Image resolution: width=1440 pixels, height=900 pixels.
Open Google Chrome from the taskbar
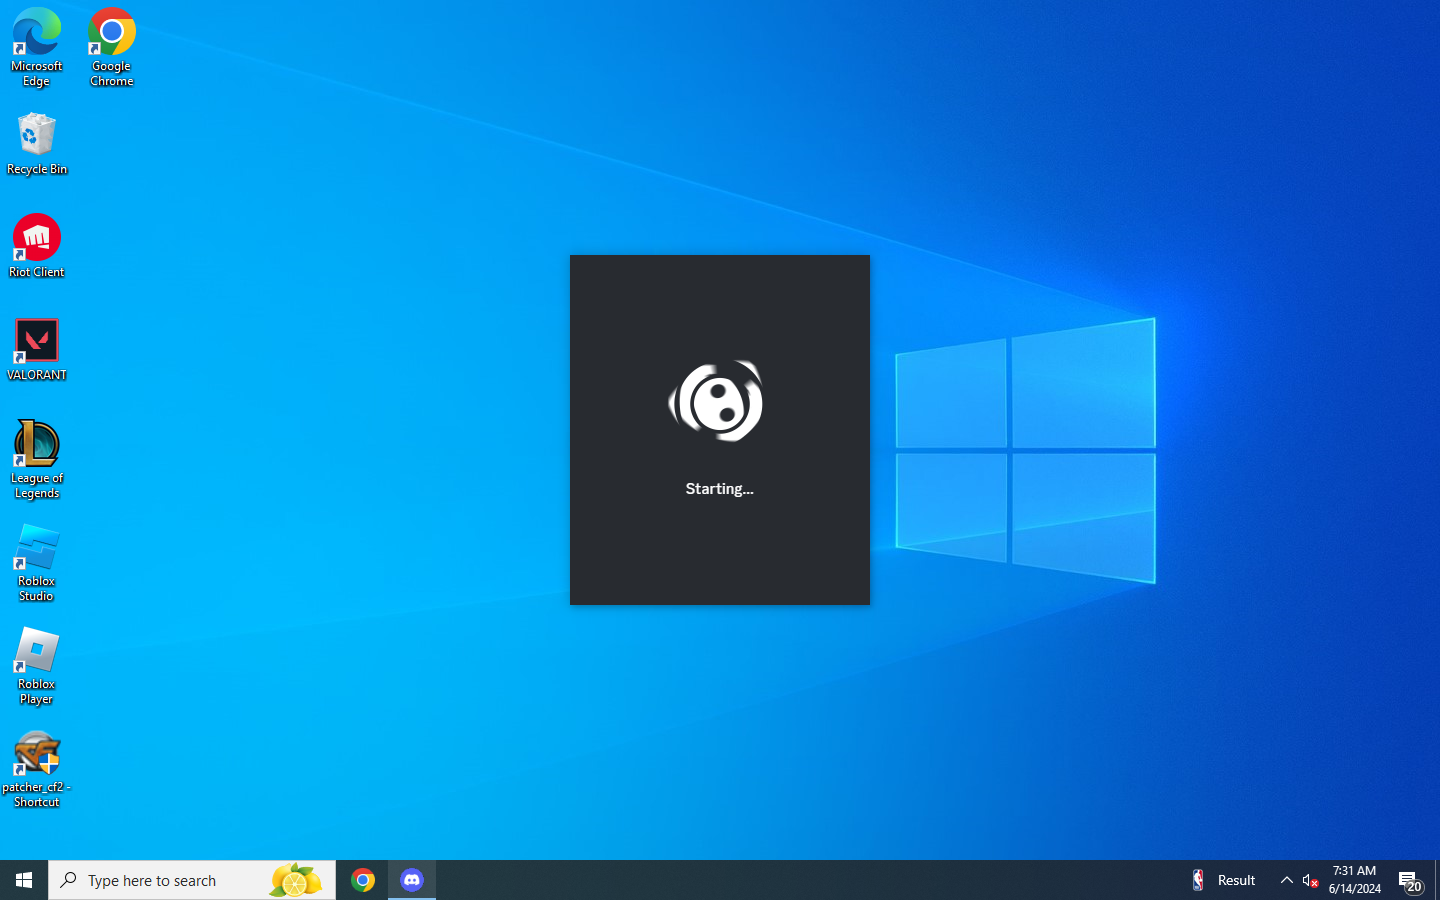(363, 880)
